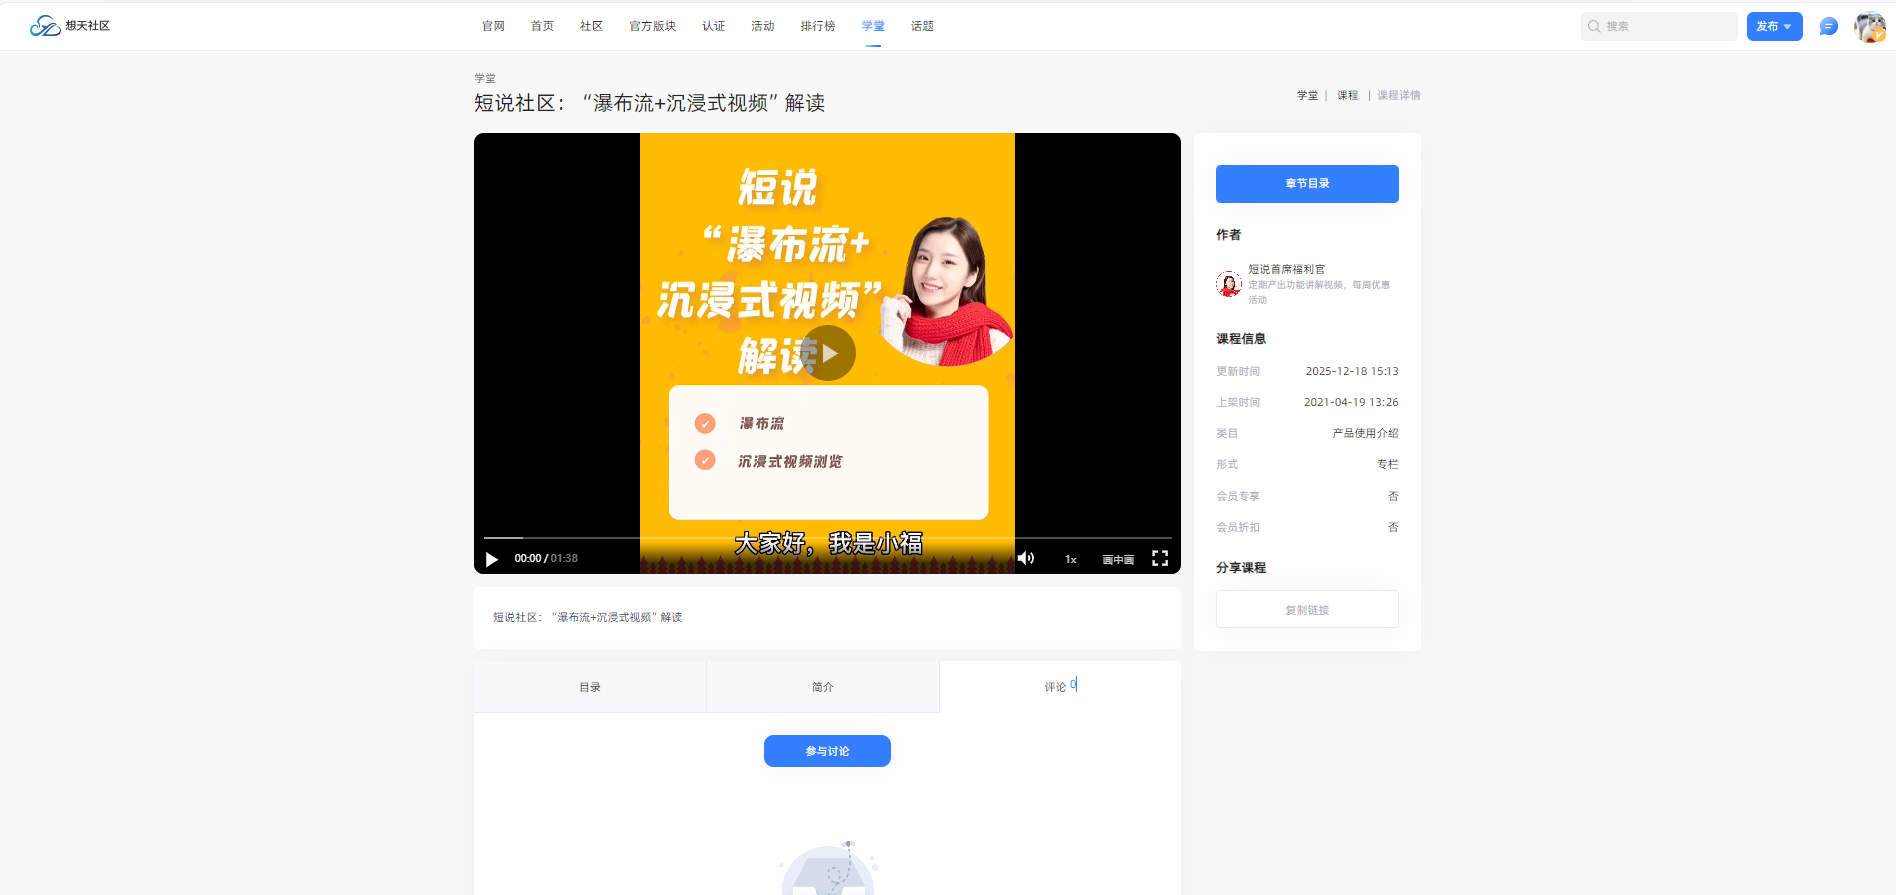Click the video progress bar
The height and width of the screenshot is (895, 1896).
point(828,538)
